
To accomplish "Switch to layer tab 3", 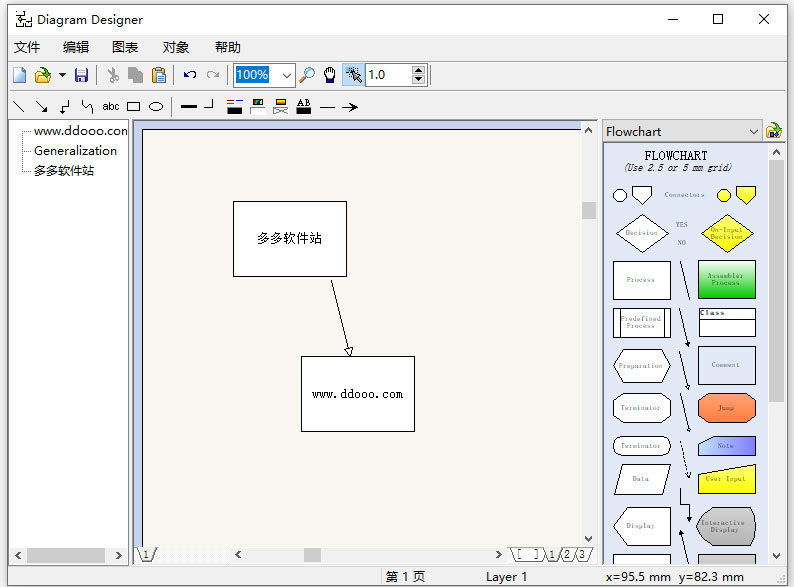I will (x=582, y=555).
